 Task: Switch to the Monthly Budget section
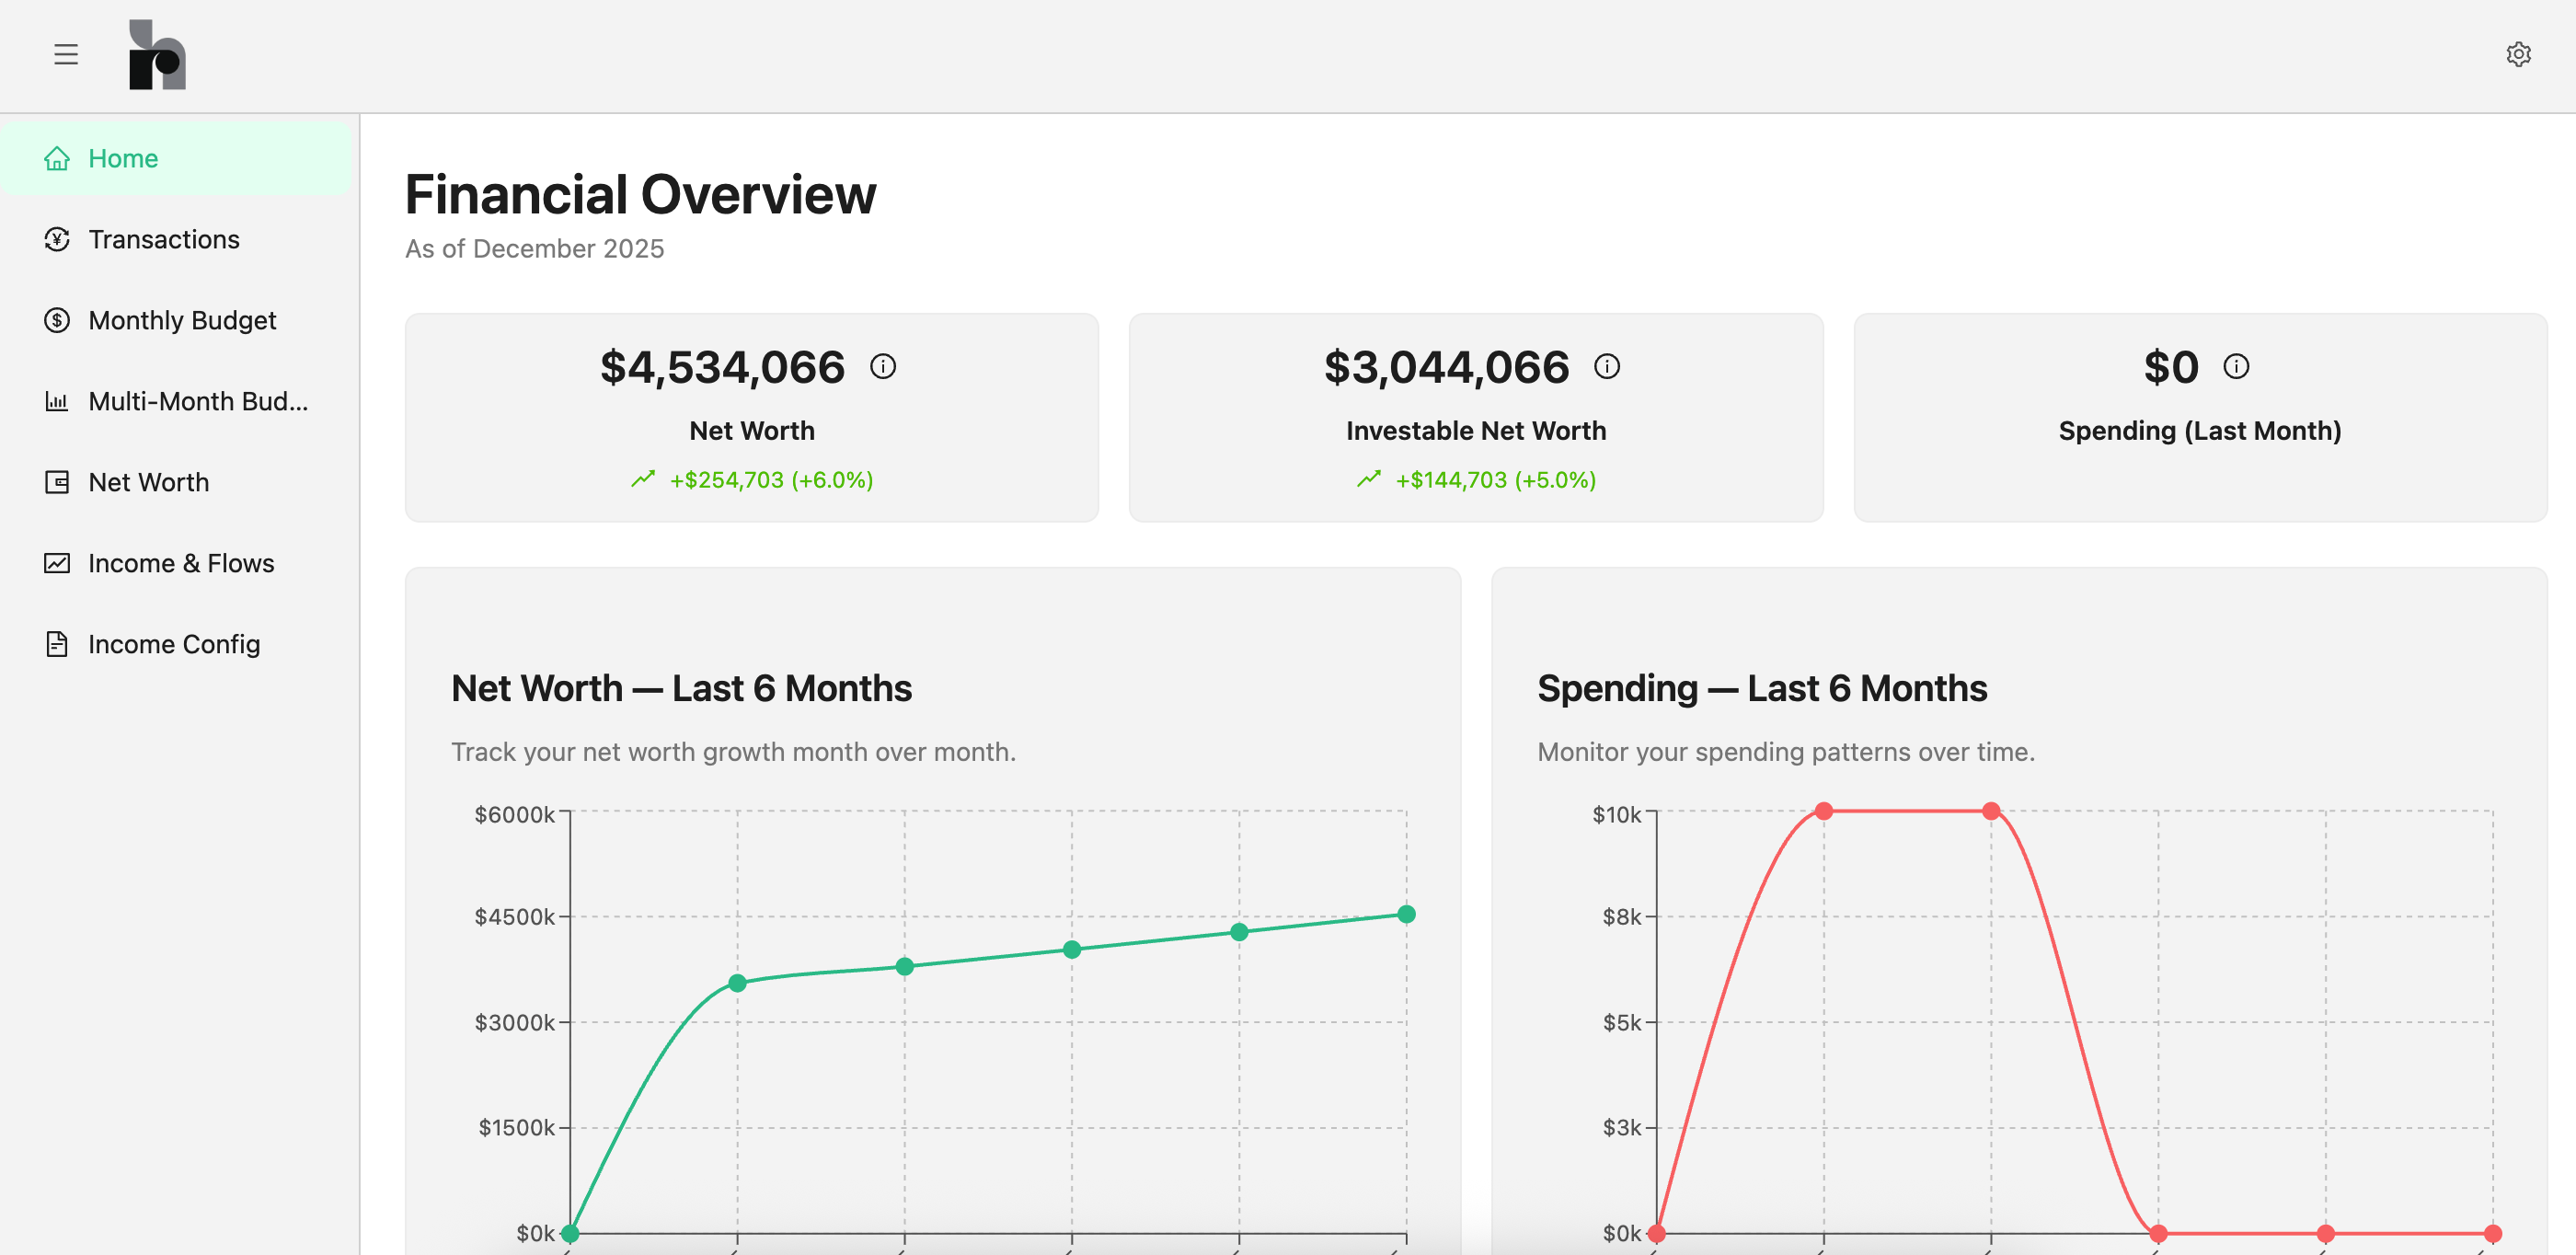coord(182,320)
